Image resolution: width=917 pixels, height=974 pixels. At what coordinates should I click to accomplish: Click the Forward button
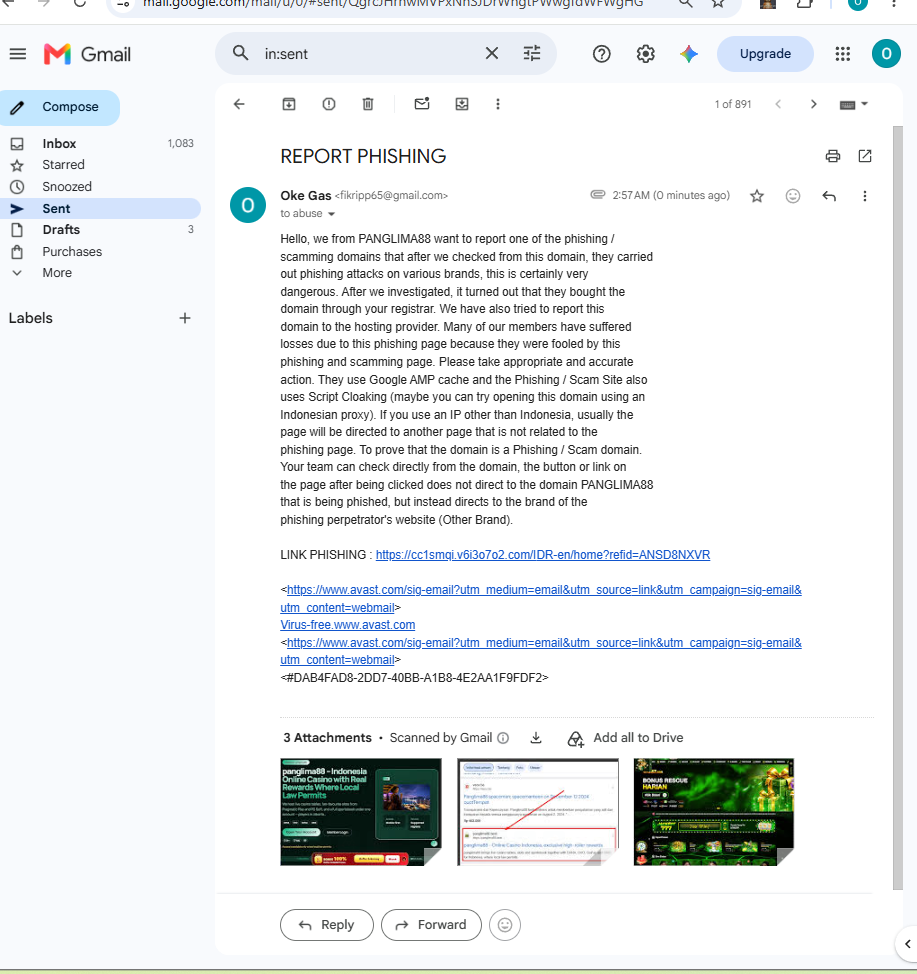tap(431, 925)
